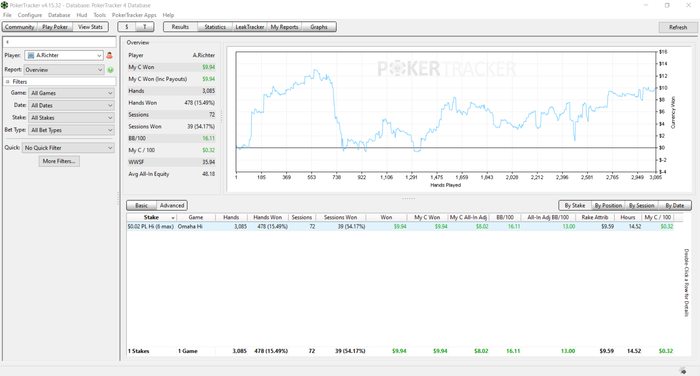This screenshot has width=700, height=376.
Task: Click the horizontal splitter handle below graph
Action: pyautogui.click(x=408, y=198)
